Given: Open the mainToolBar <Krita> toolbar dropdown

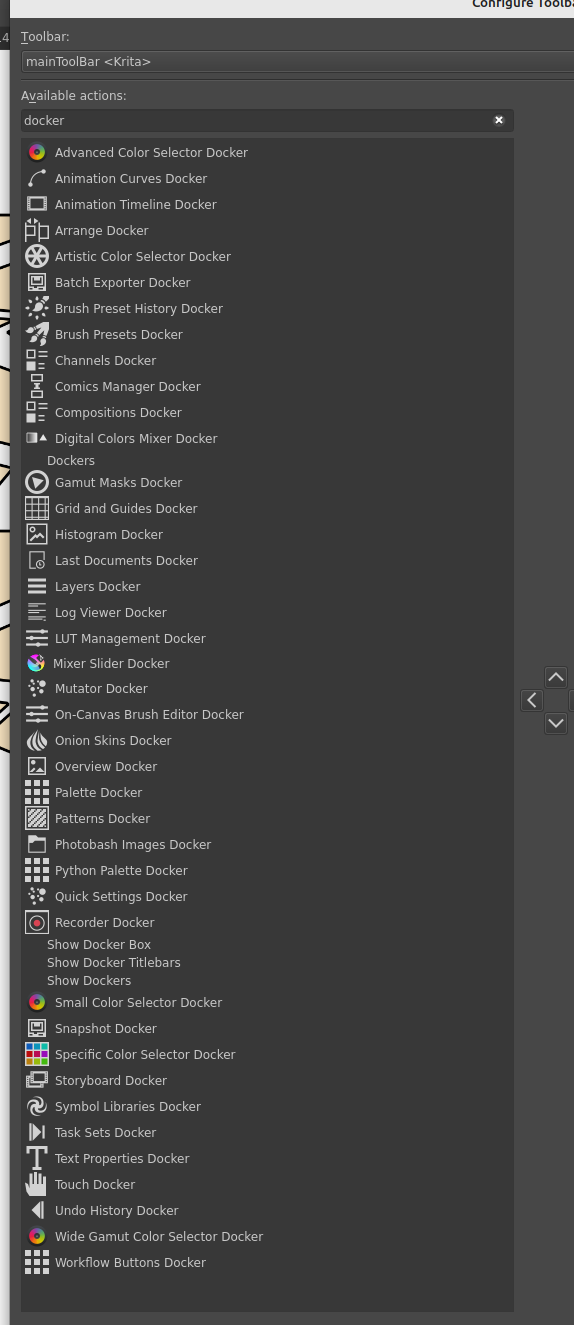Looking at the screenshot, I should (x=298, y=62).
